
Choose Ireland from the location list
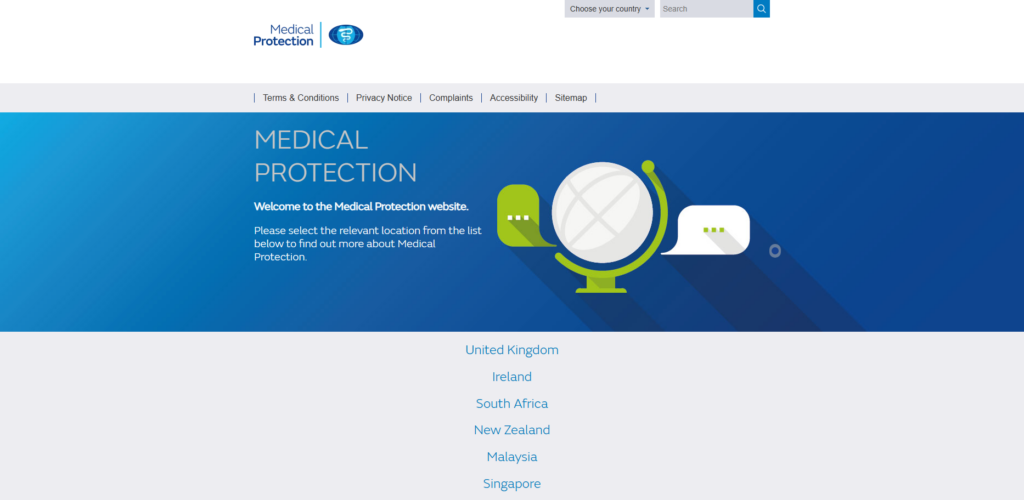(512, 377)
